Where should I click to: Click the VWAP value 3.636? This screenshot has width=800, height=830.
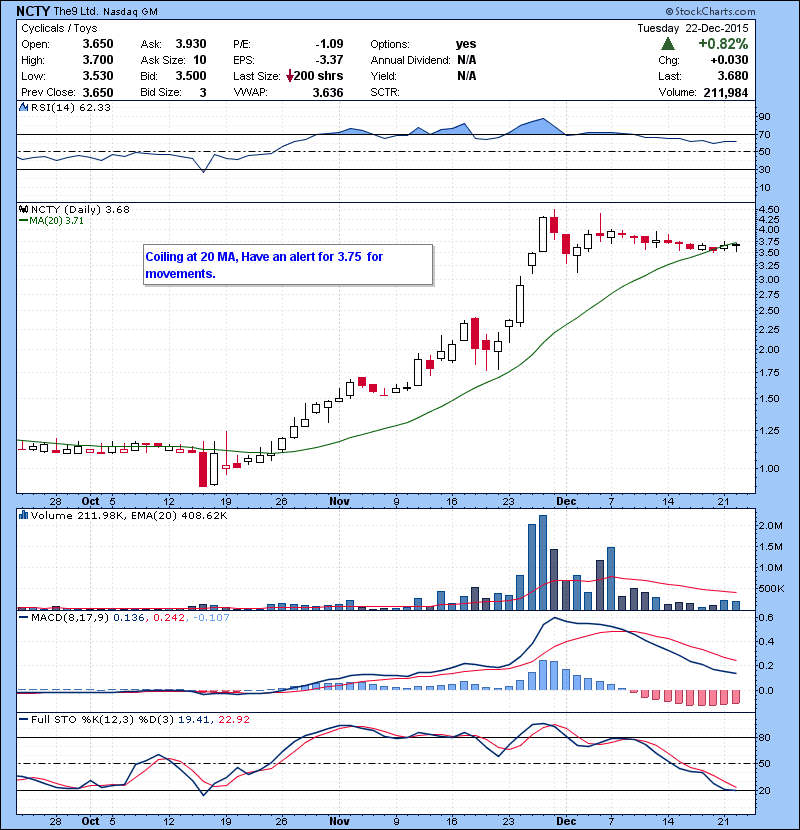click(328, 93)
